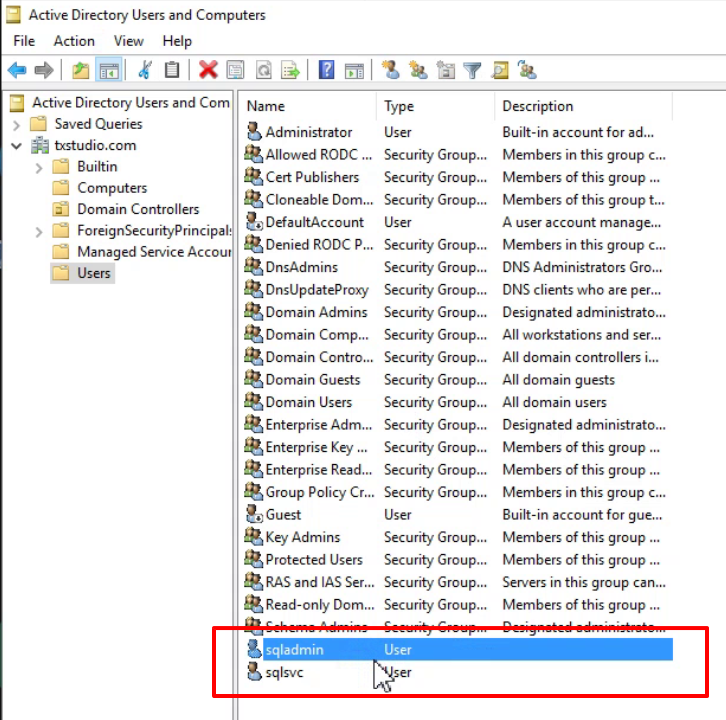
Task: Select Domain Comp... group row
Action: (317, 334)
